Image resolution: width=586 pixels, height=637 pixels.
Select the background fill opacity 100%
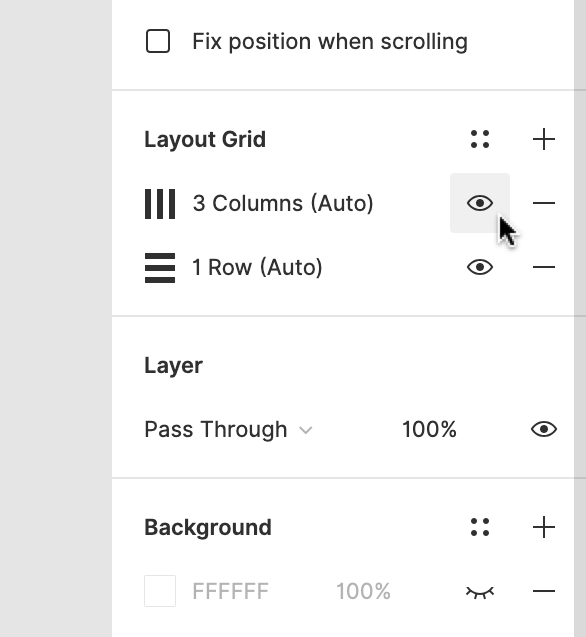click(363, 591)
